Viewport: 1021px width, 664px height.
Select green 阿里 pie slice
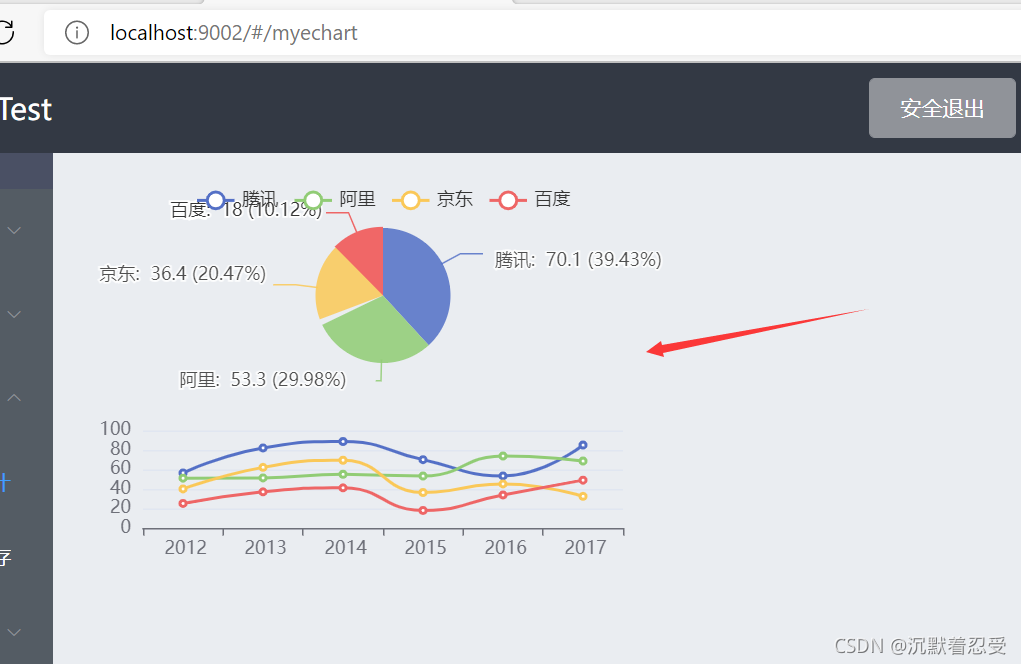pyautogui.click(x=378, y=332)
